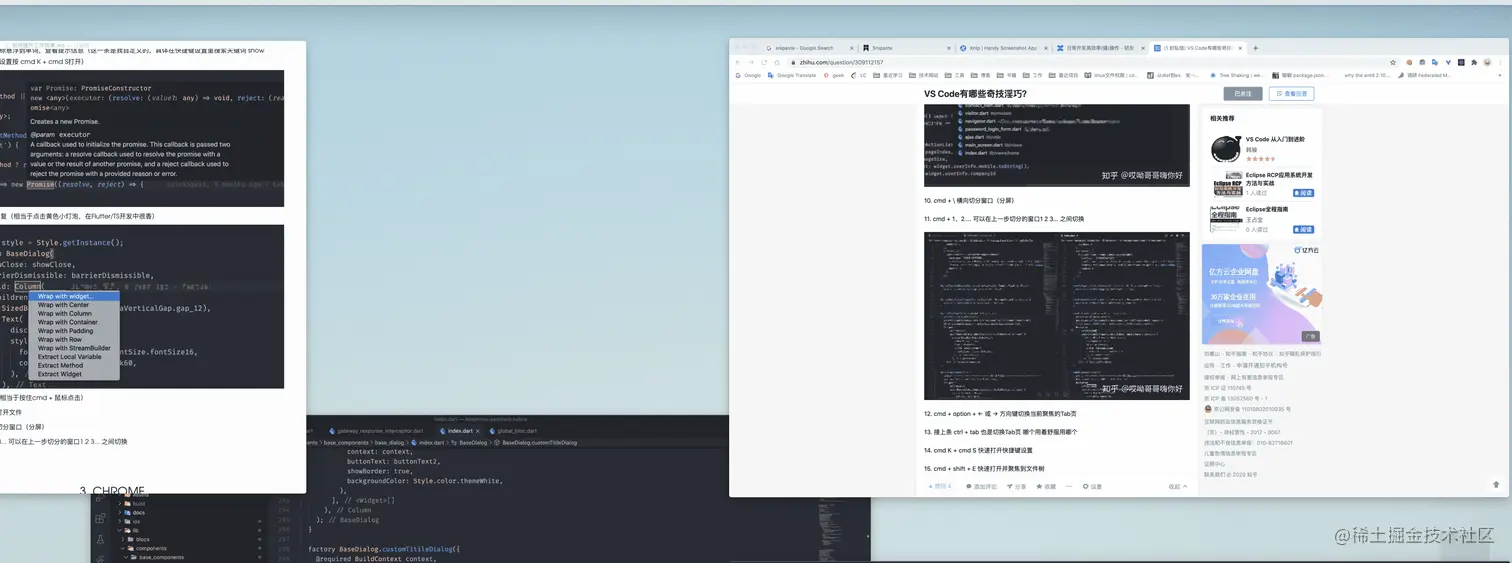Go back in the Chrome window
The image size is (1512, 563).
click(x=737, y=62)
